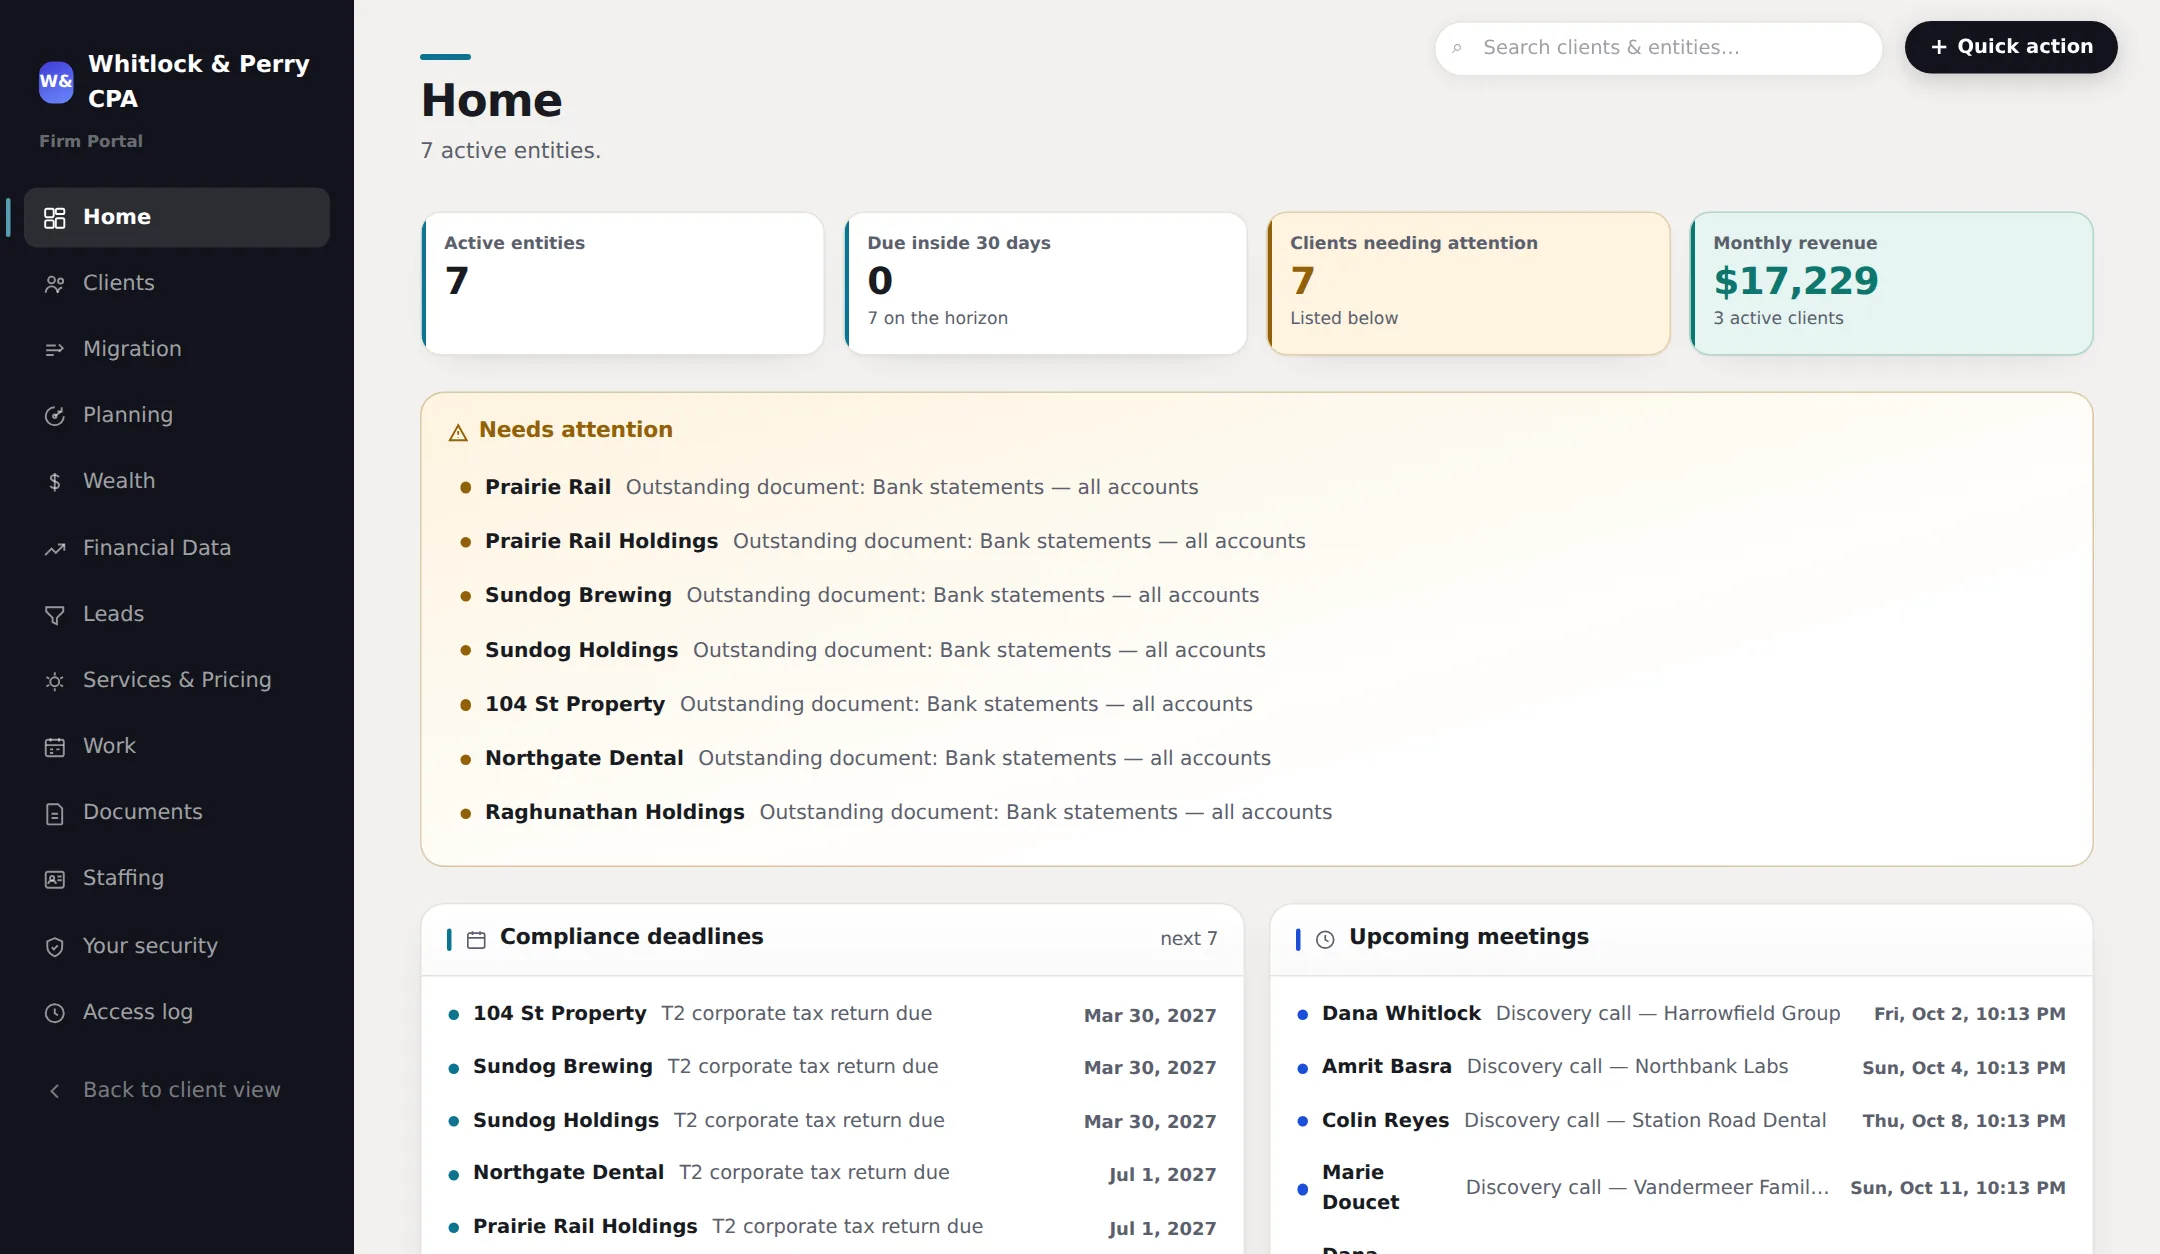This screenshot has height=1254, width=2160.
Task: Click the Migration arrow icon
Action: [55, 350]
